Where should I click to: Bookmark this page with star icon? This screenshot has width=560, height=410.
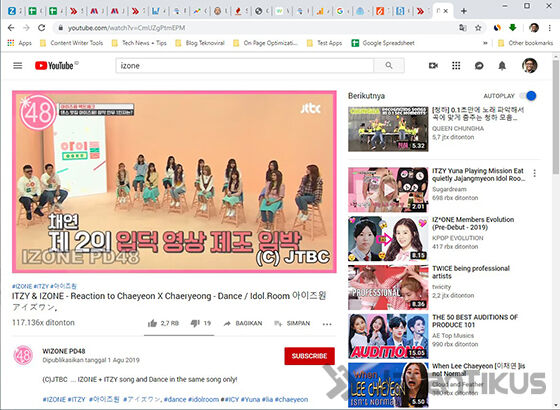478,28
